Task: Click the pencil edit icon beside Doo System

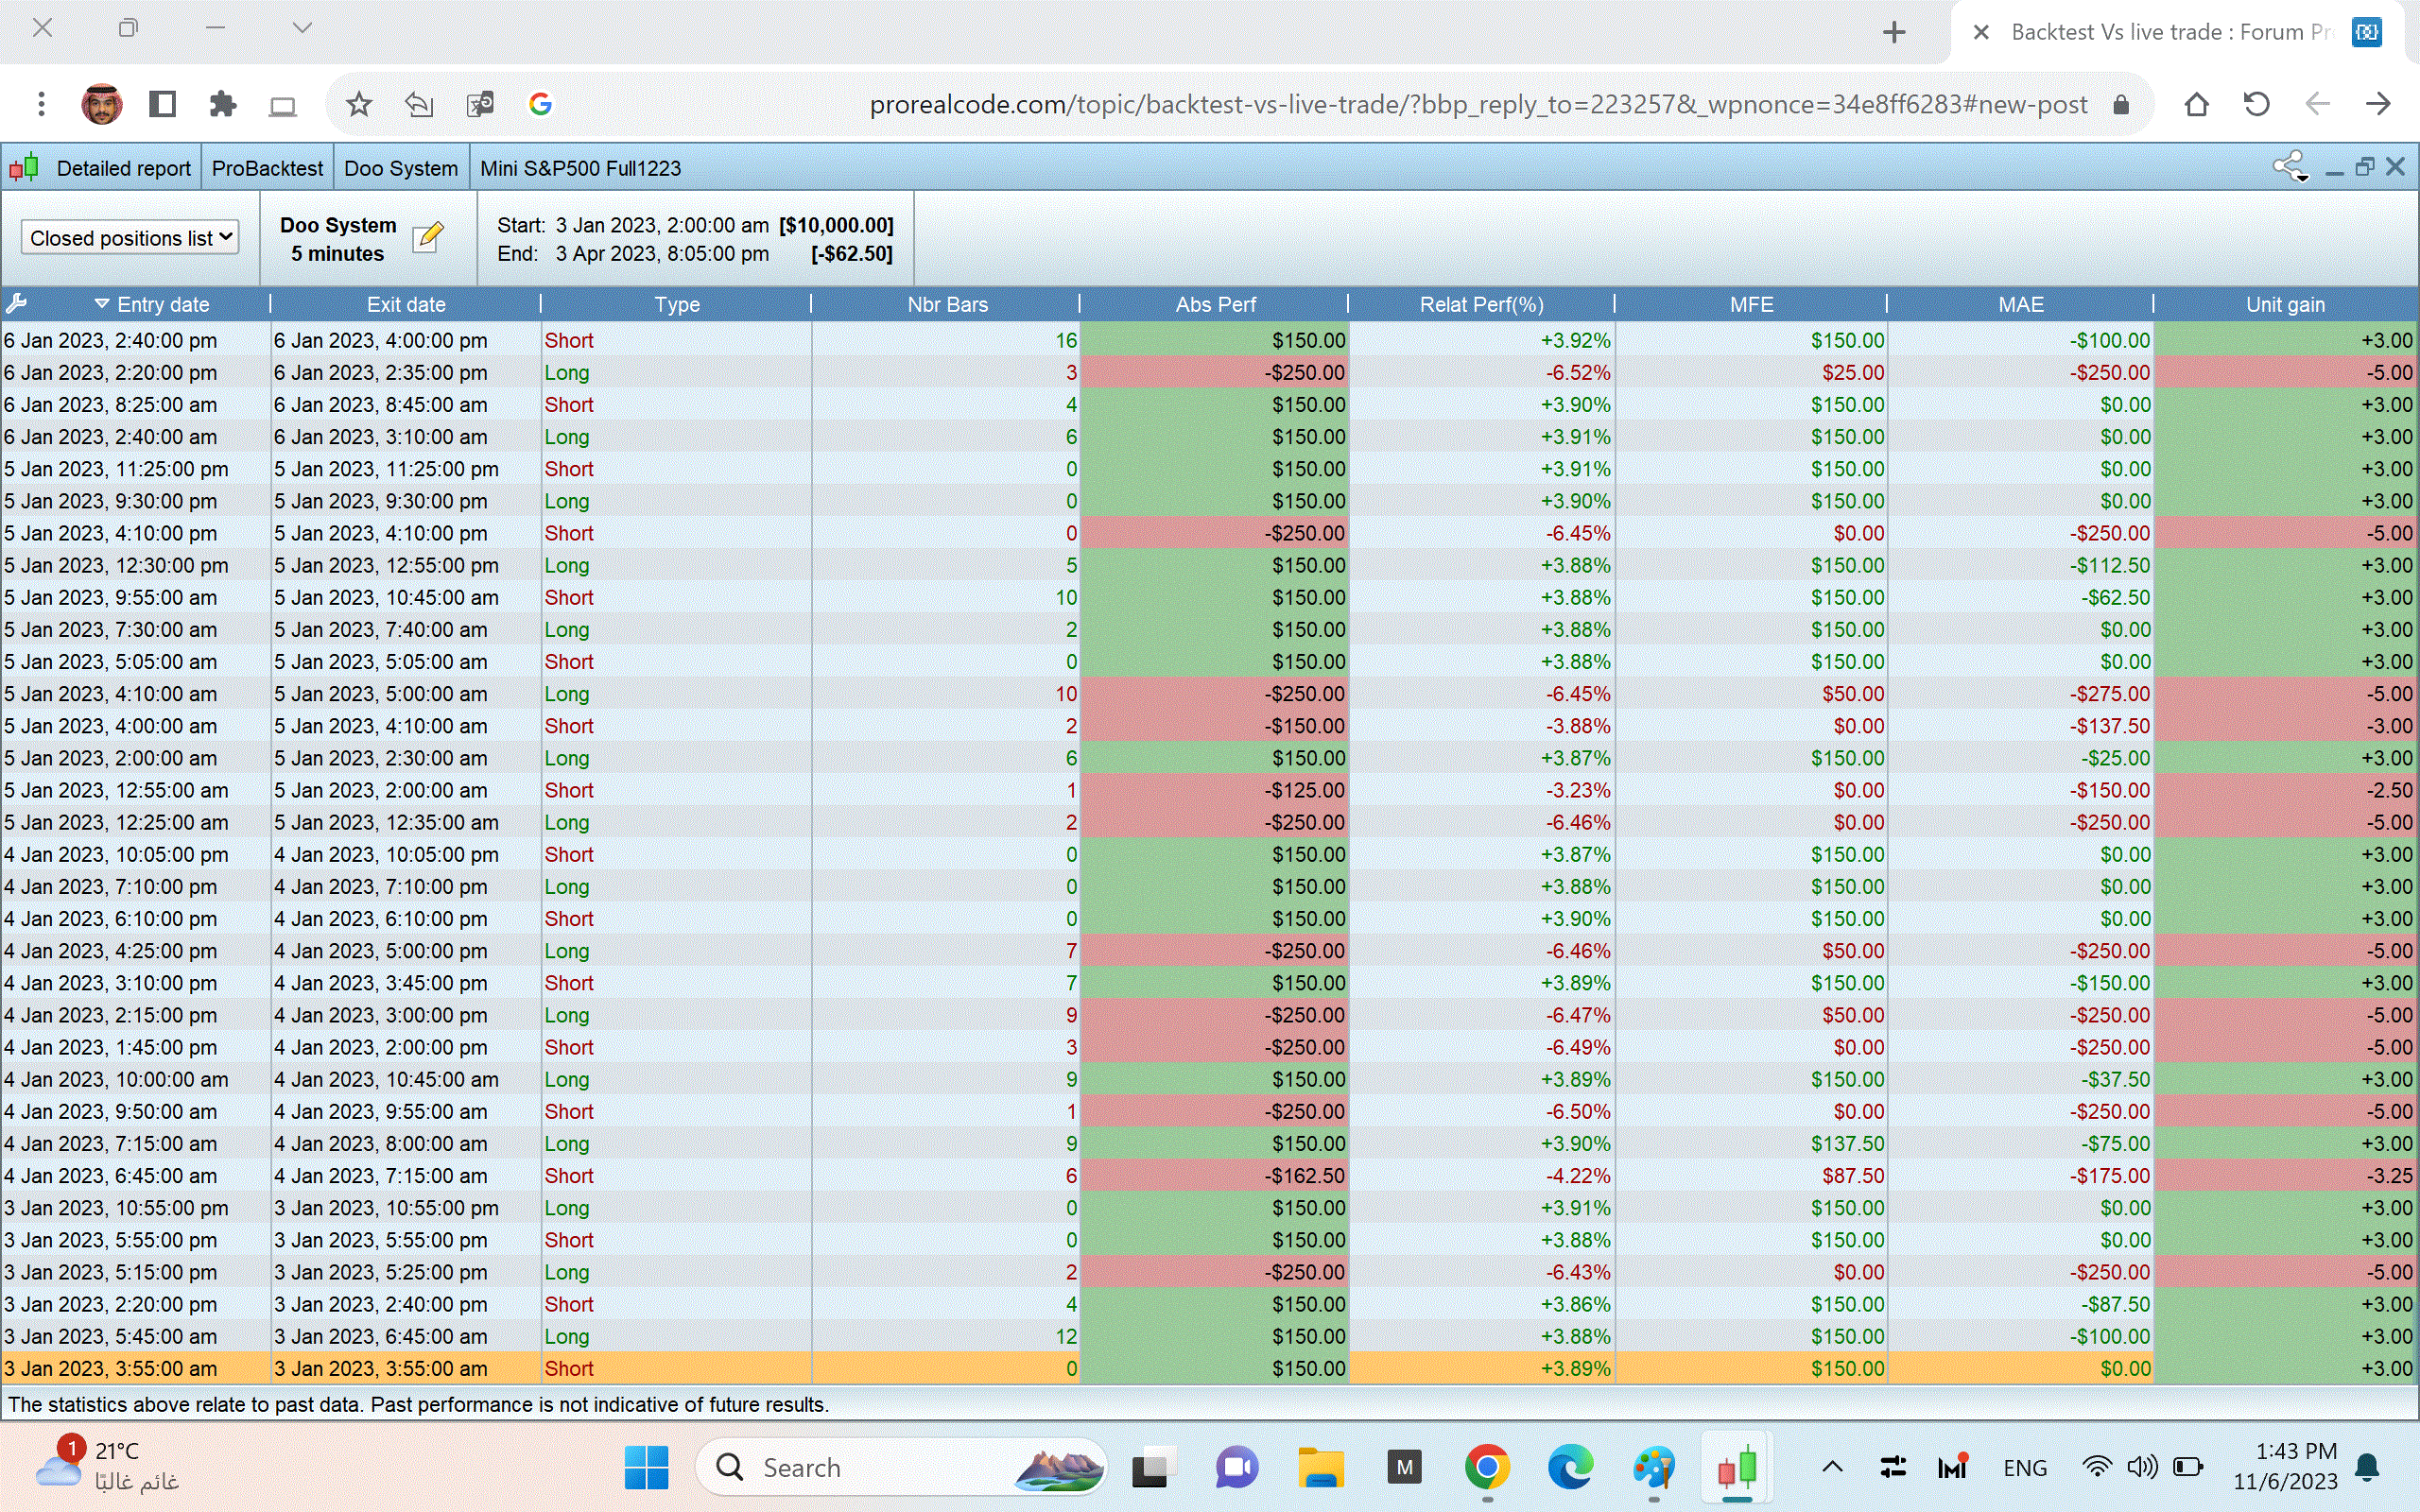Action: (x=427, y=238)
